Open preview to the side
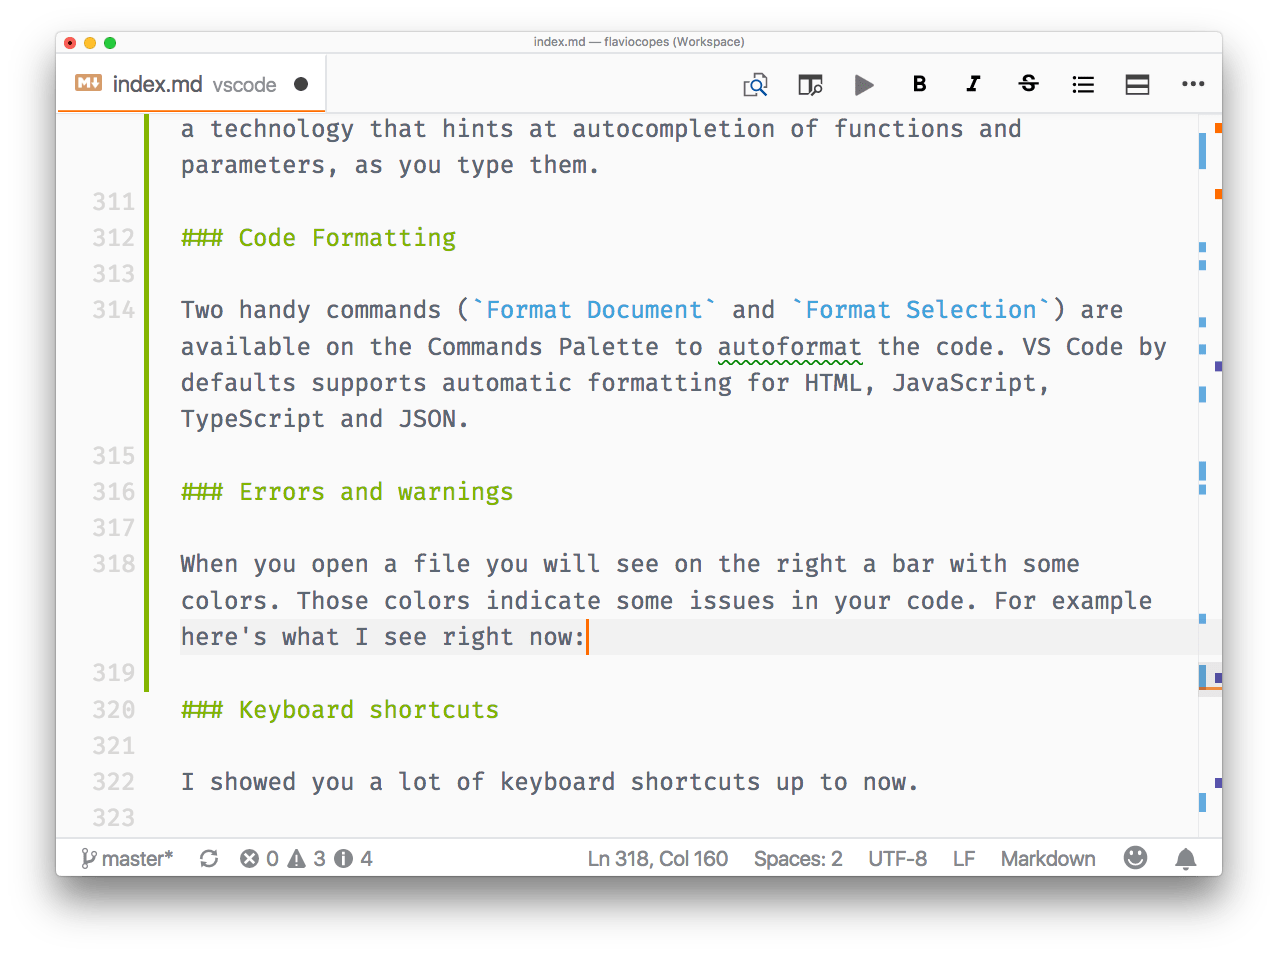This screenshot has width=1278, height=956. pyautogui.click(x=810, y=85)
